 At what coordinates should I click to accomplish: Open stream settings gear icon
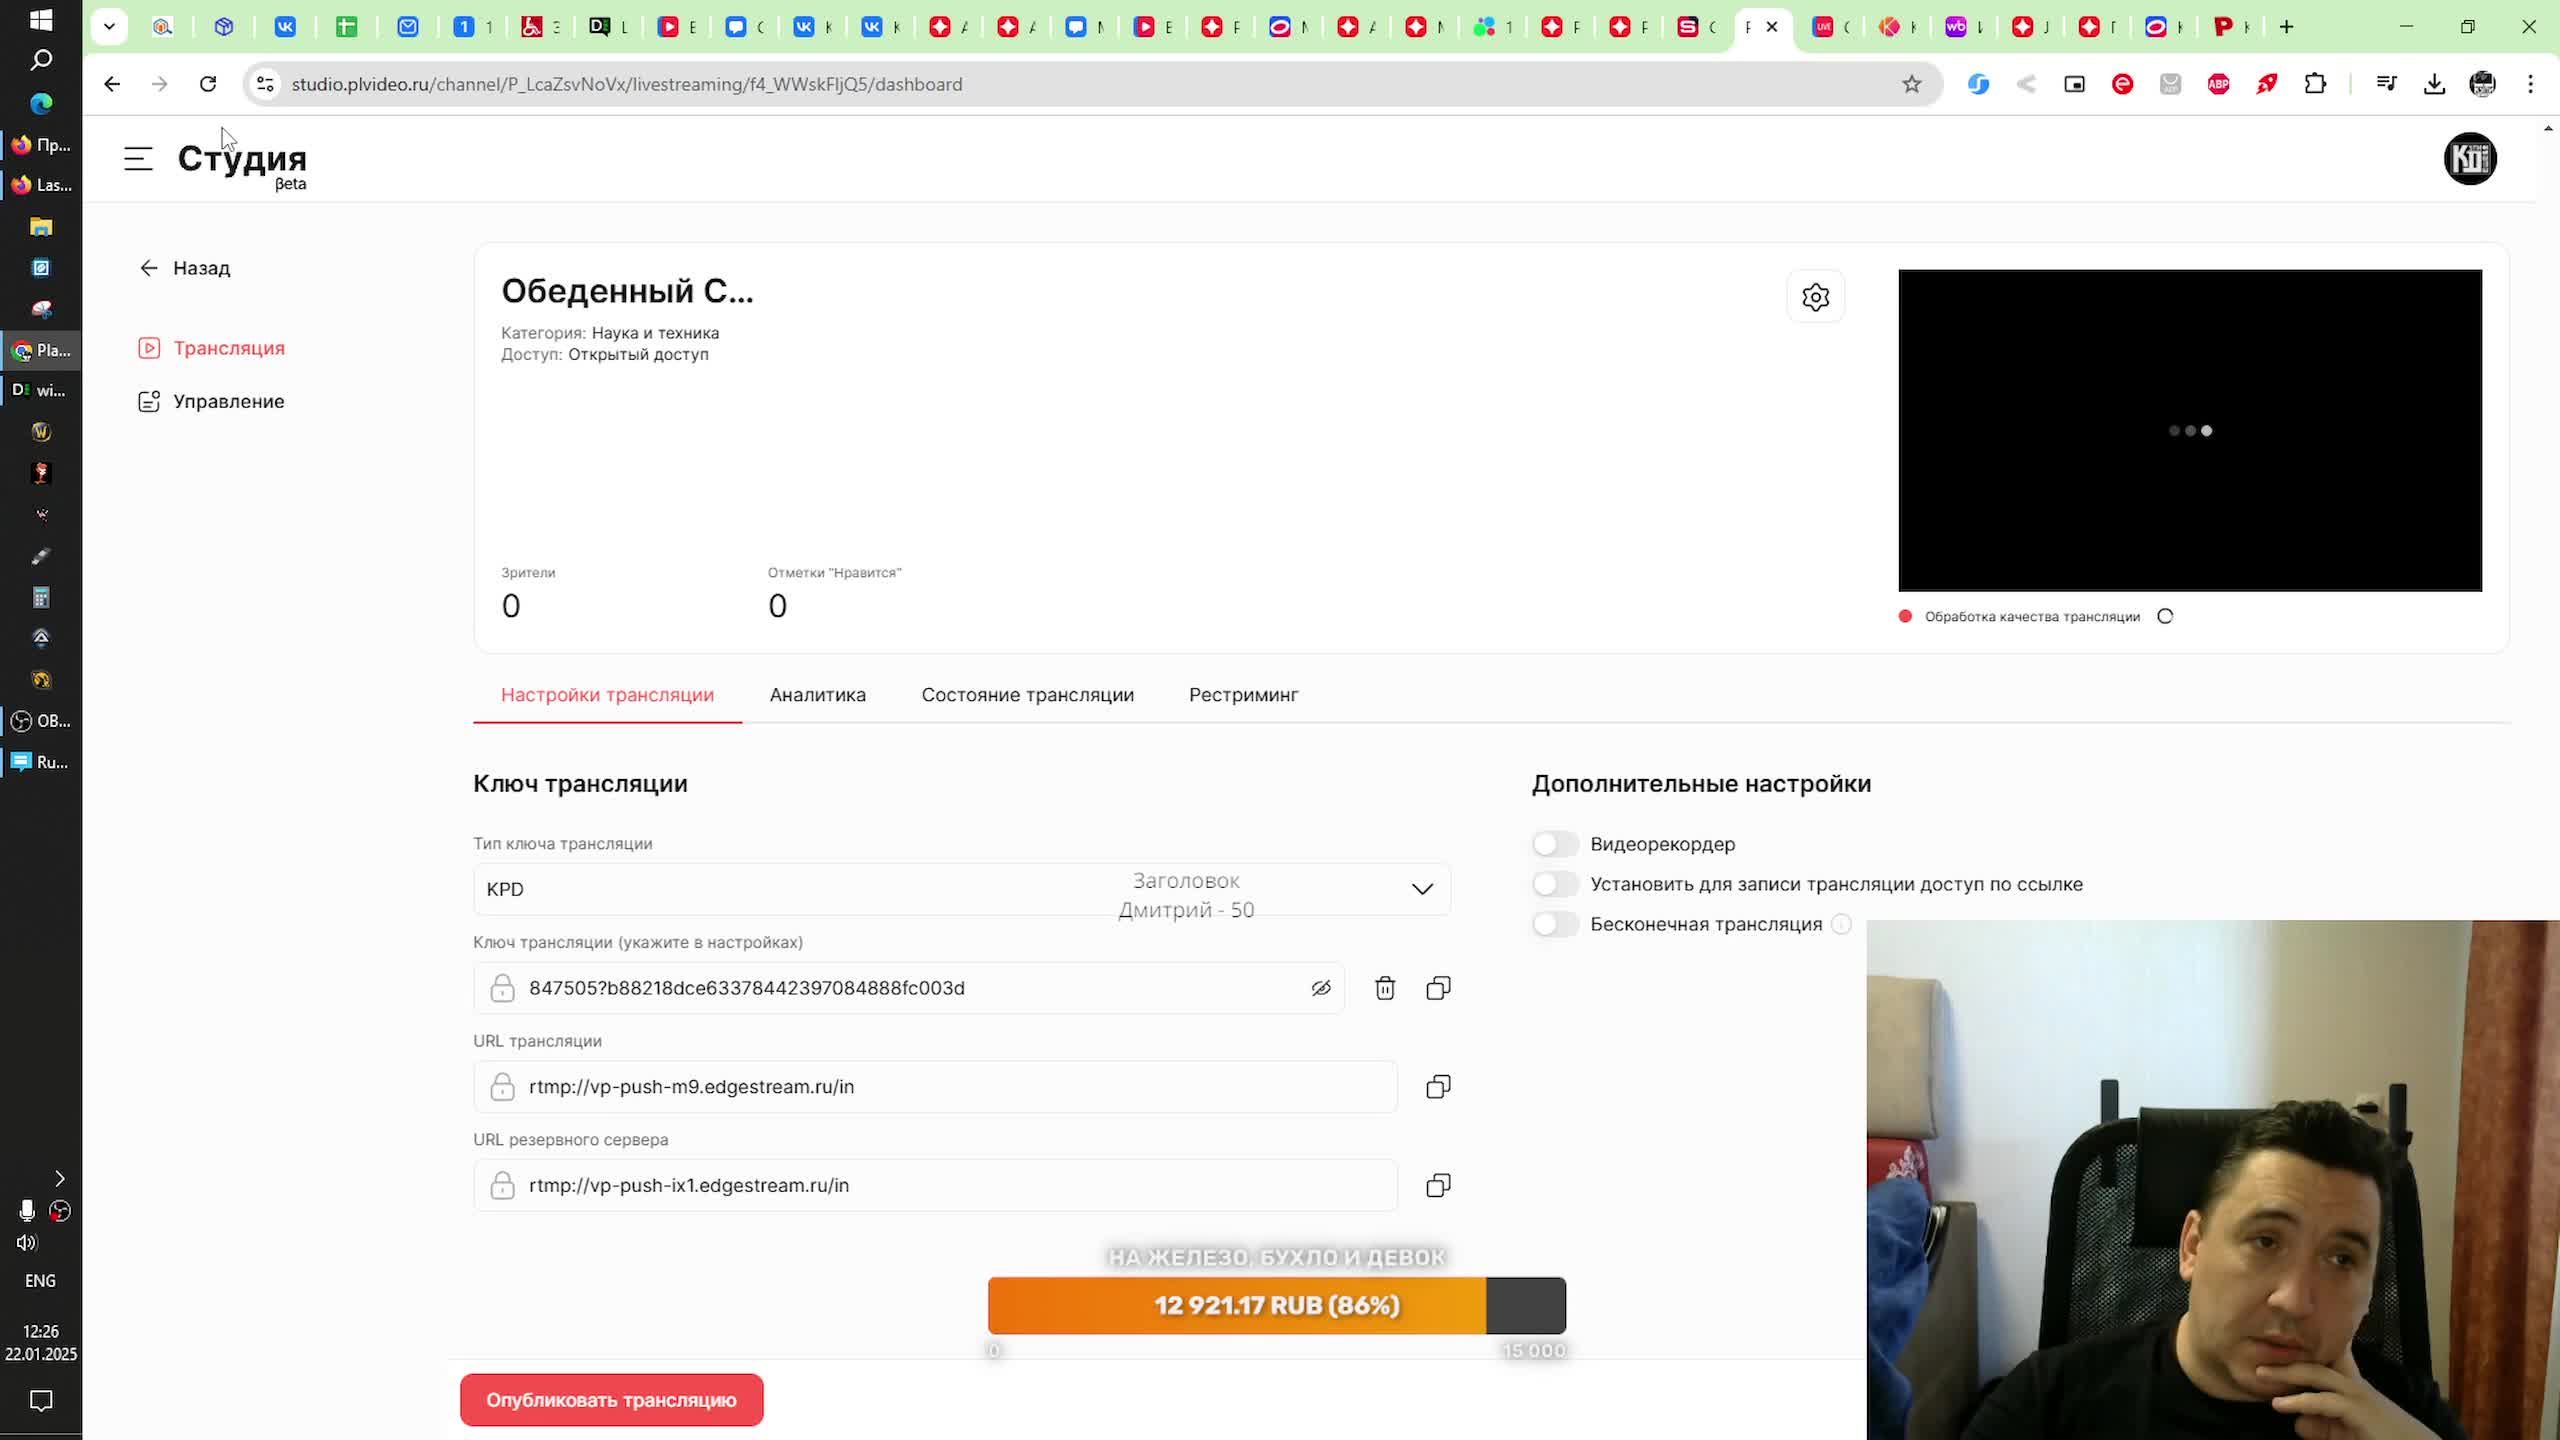[x=1815, y=297]
